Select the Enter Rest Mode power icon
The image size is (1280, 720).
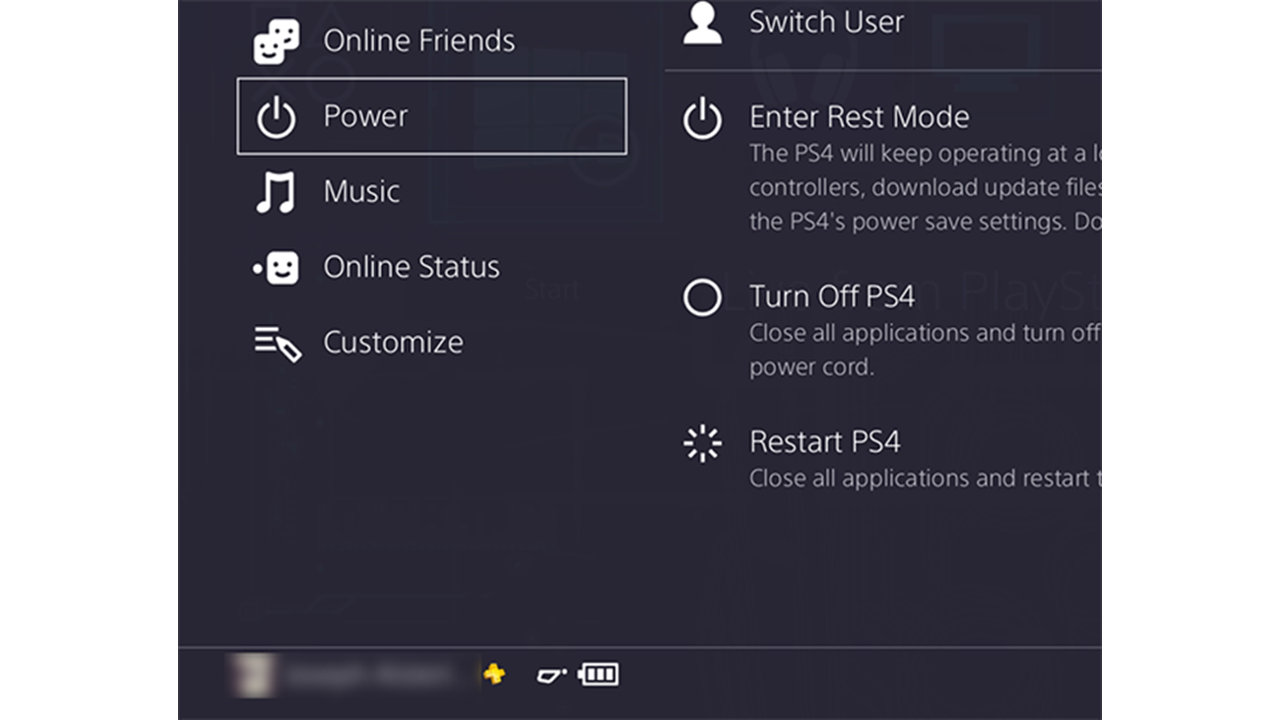pyautogui.click(x=702, y=118)
